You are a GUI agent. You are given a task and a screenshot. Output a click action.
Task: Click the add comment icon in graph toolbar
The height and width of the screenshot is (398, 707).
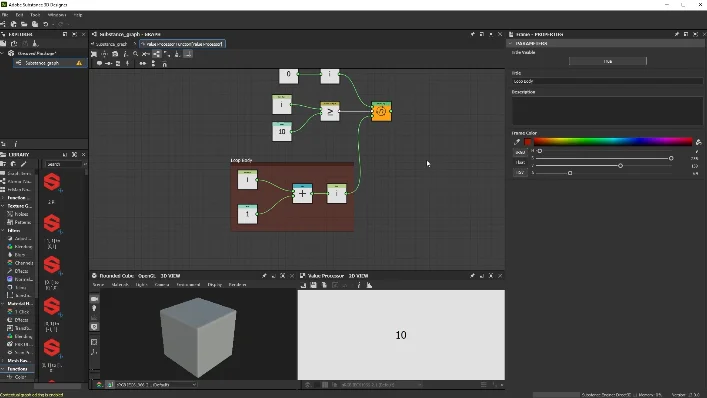pos(99,64)
